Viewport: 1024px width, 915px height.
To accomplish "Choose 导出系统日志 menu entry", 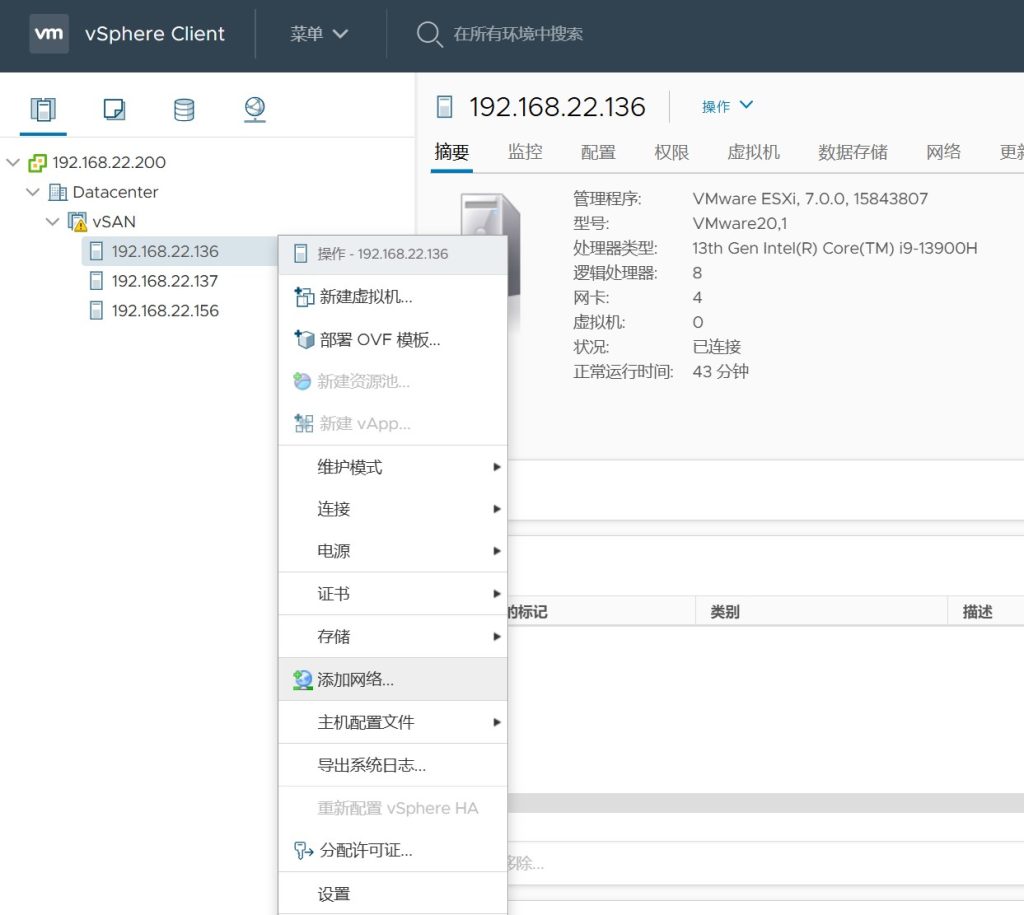I will click(392, 765).
